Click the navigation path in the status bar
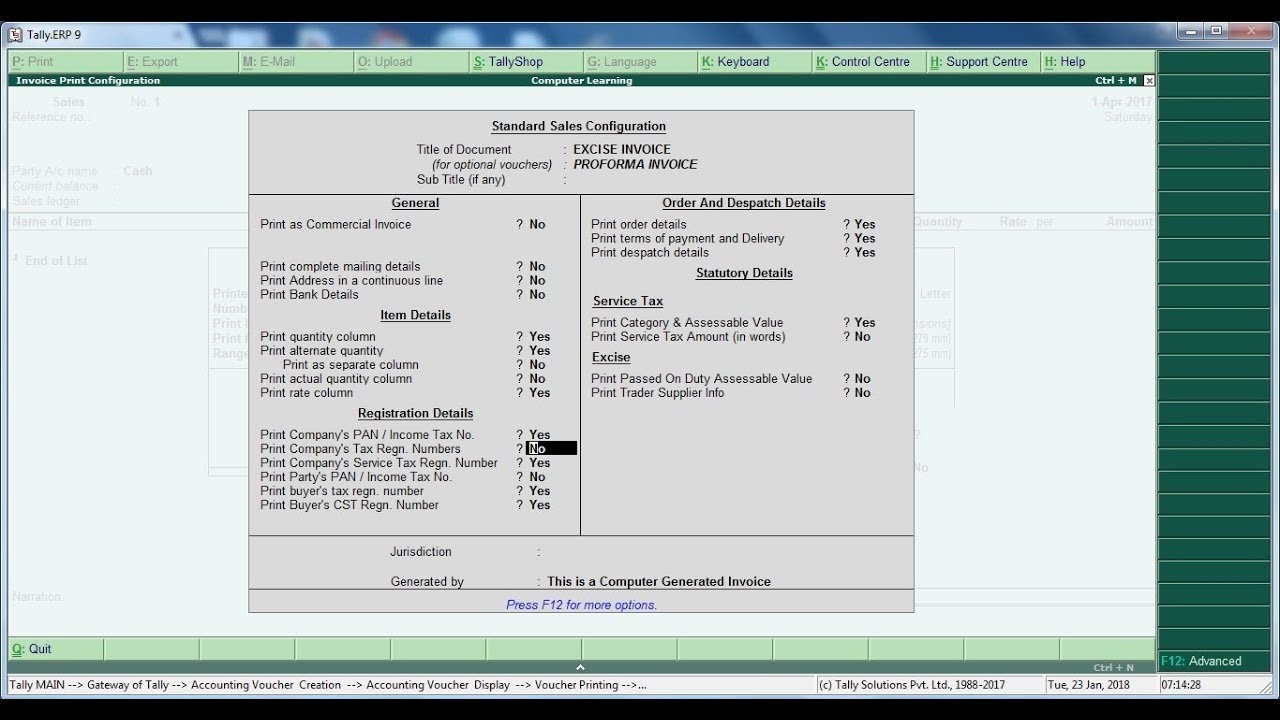 (327, 685)
